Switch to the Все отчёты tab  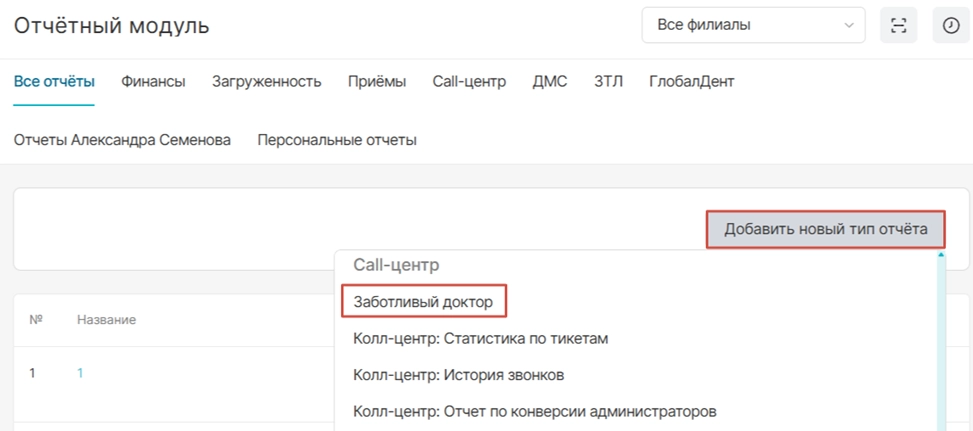(54, 82)
